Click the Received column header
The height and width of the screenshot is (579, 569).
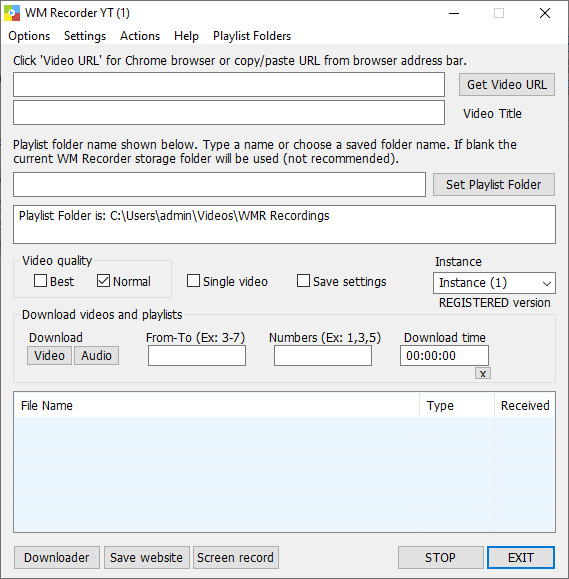click(x=525, y=405)
